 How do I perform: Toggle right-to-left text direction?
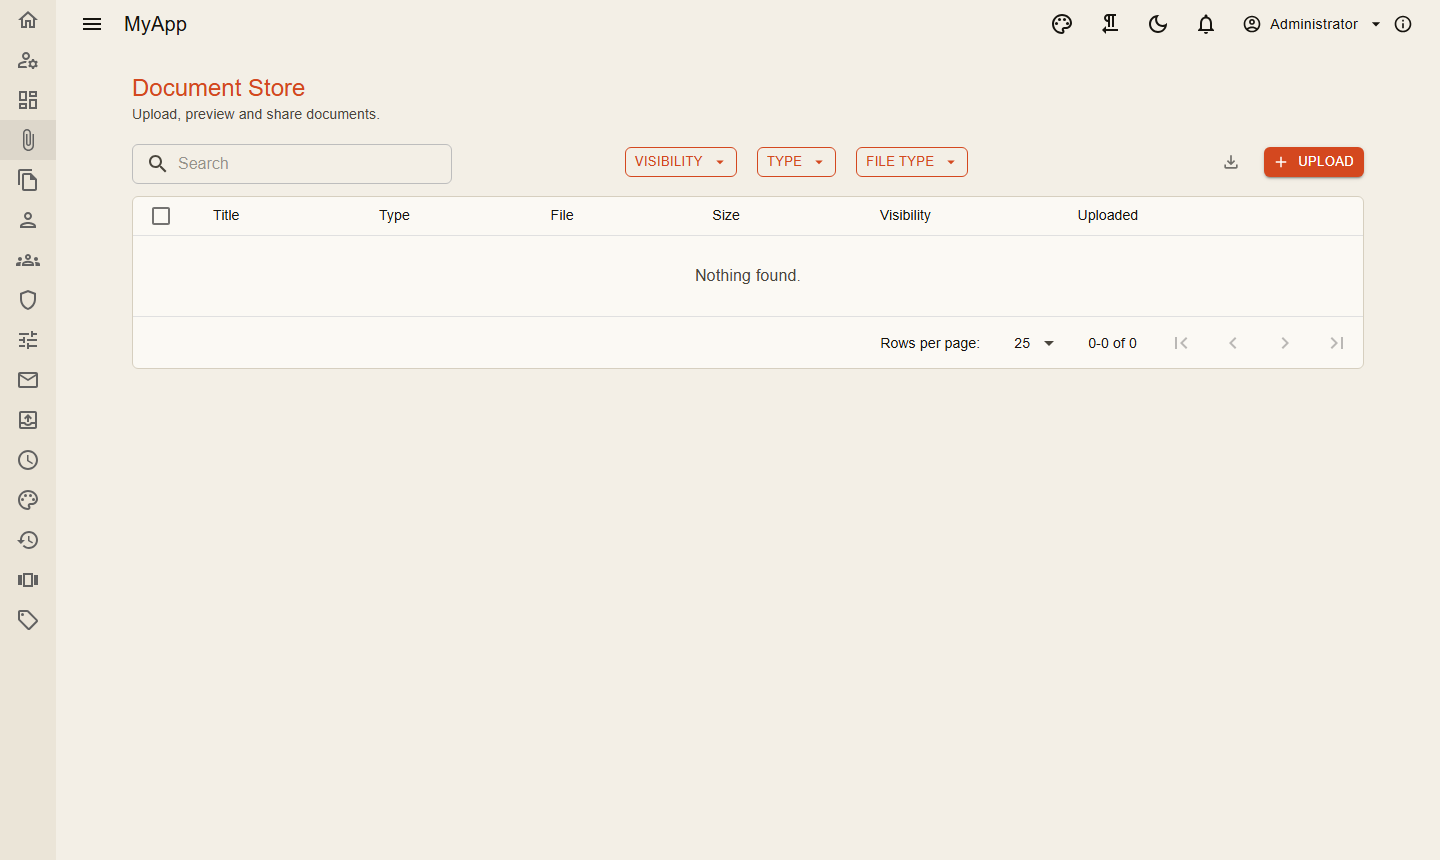tap(1110, 24)
